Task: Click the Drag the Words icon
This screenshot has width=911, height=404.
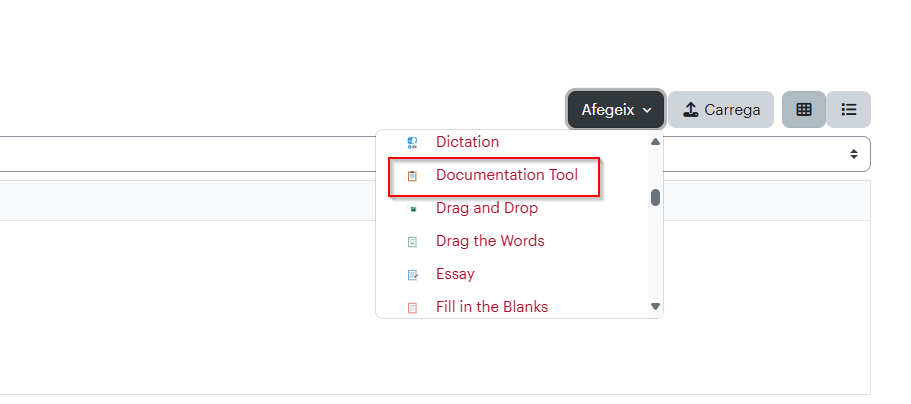Action: coord(412,242)
